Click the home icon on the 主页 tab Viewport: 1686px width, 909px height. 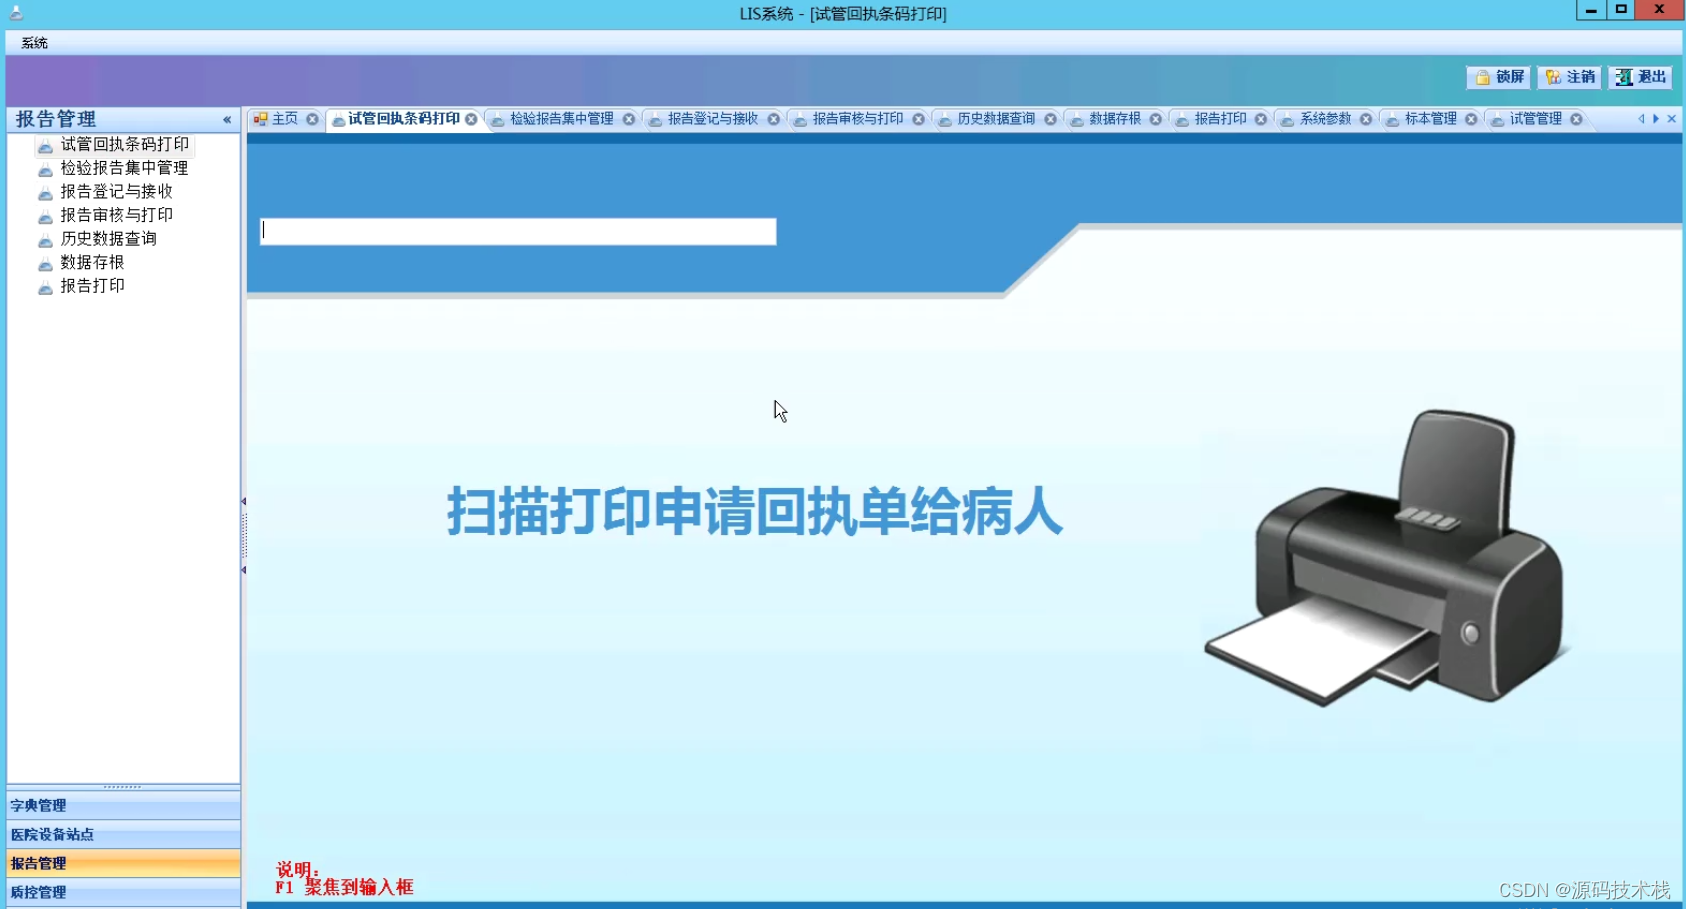(x=261, y=118)
